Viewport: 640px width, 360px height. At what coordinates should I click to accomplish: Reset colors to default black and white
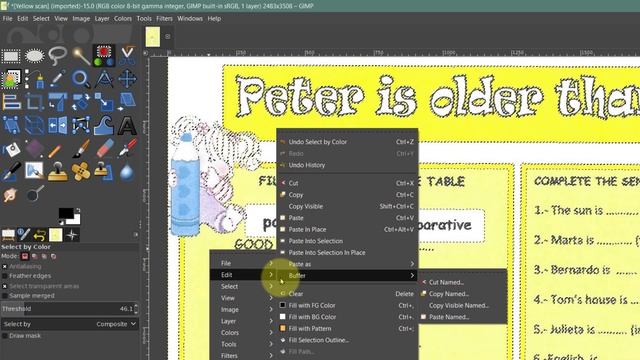tap(61, 222)
